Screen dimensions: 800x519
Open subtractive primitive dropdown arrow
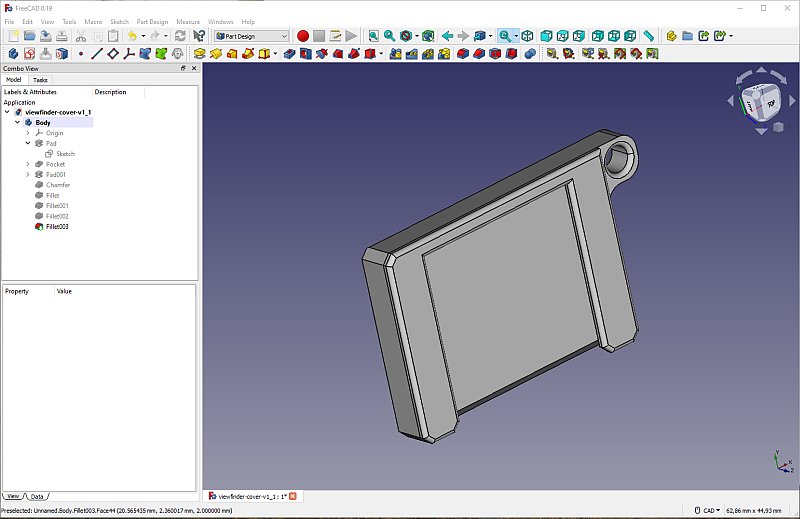381,54
